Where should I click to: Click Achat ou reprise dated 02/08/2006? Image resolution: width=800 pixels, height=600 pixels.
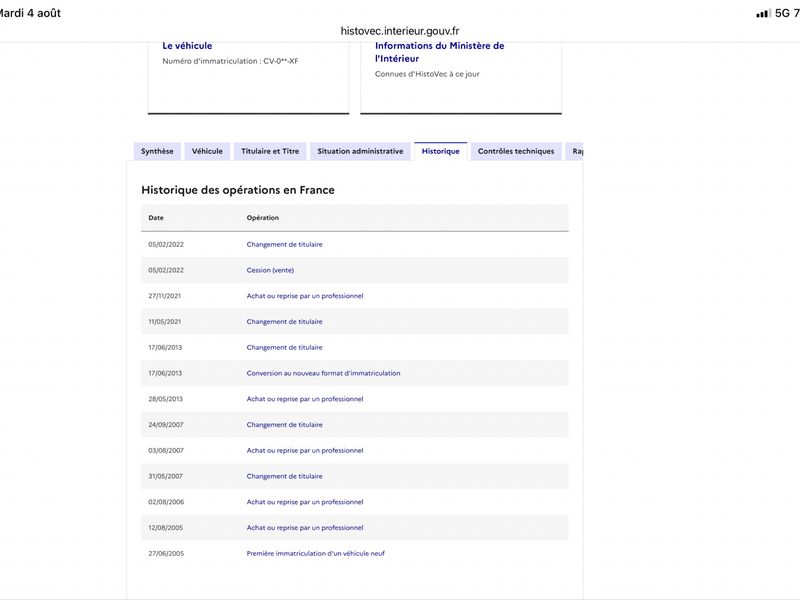tap(305, 502)
